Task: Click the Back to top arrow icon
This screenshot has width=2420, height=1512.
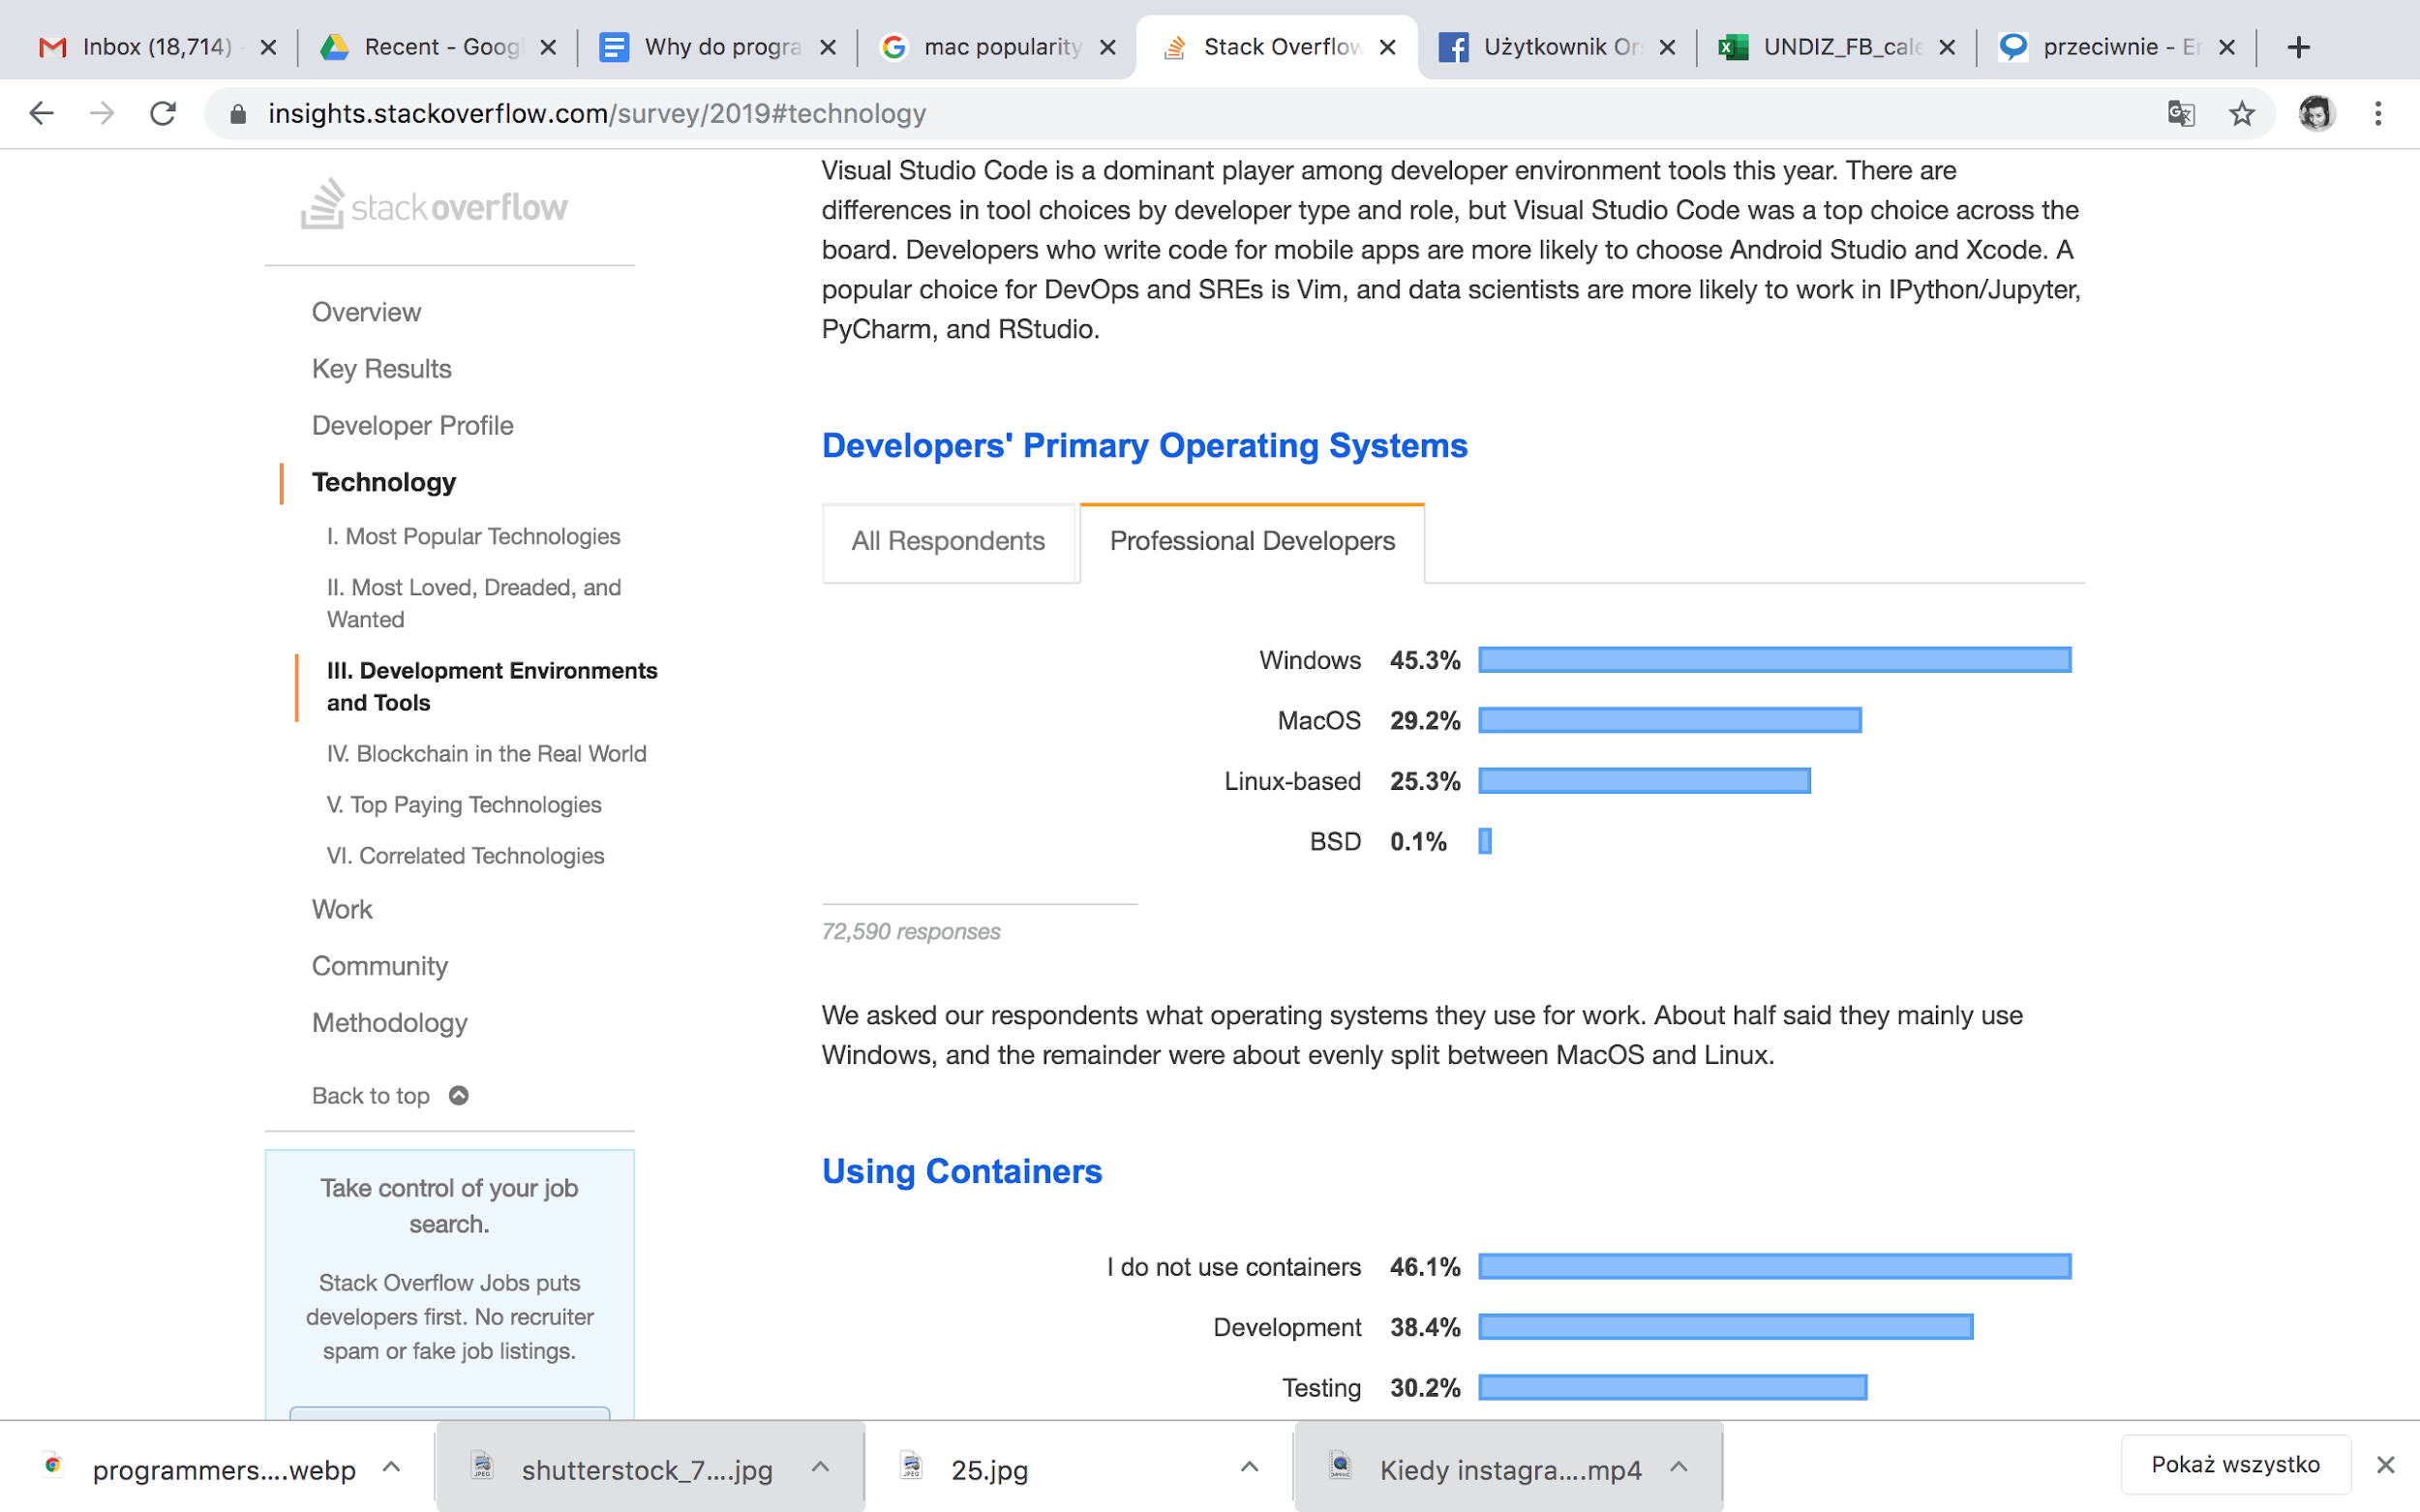Action: (x=459, y=1095)
